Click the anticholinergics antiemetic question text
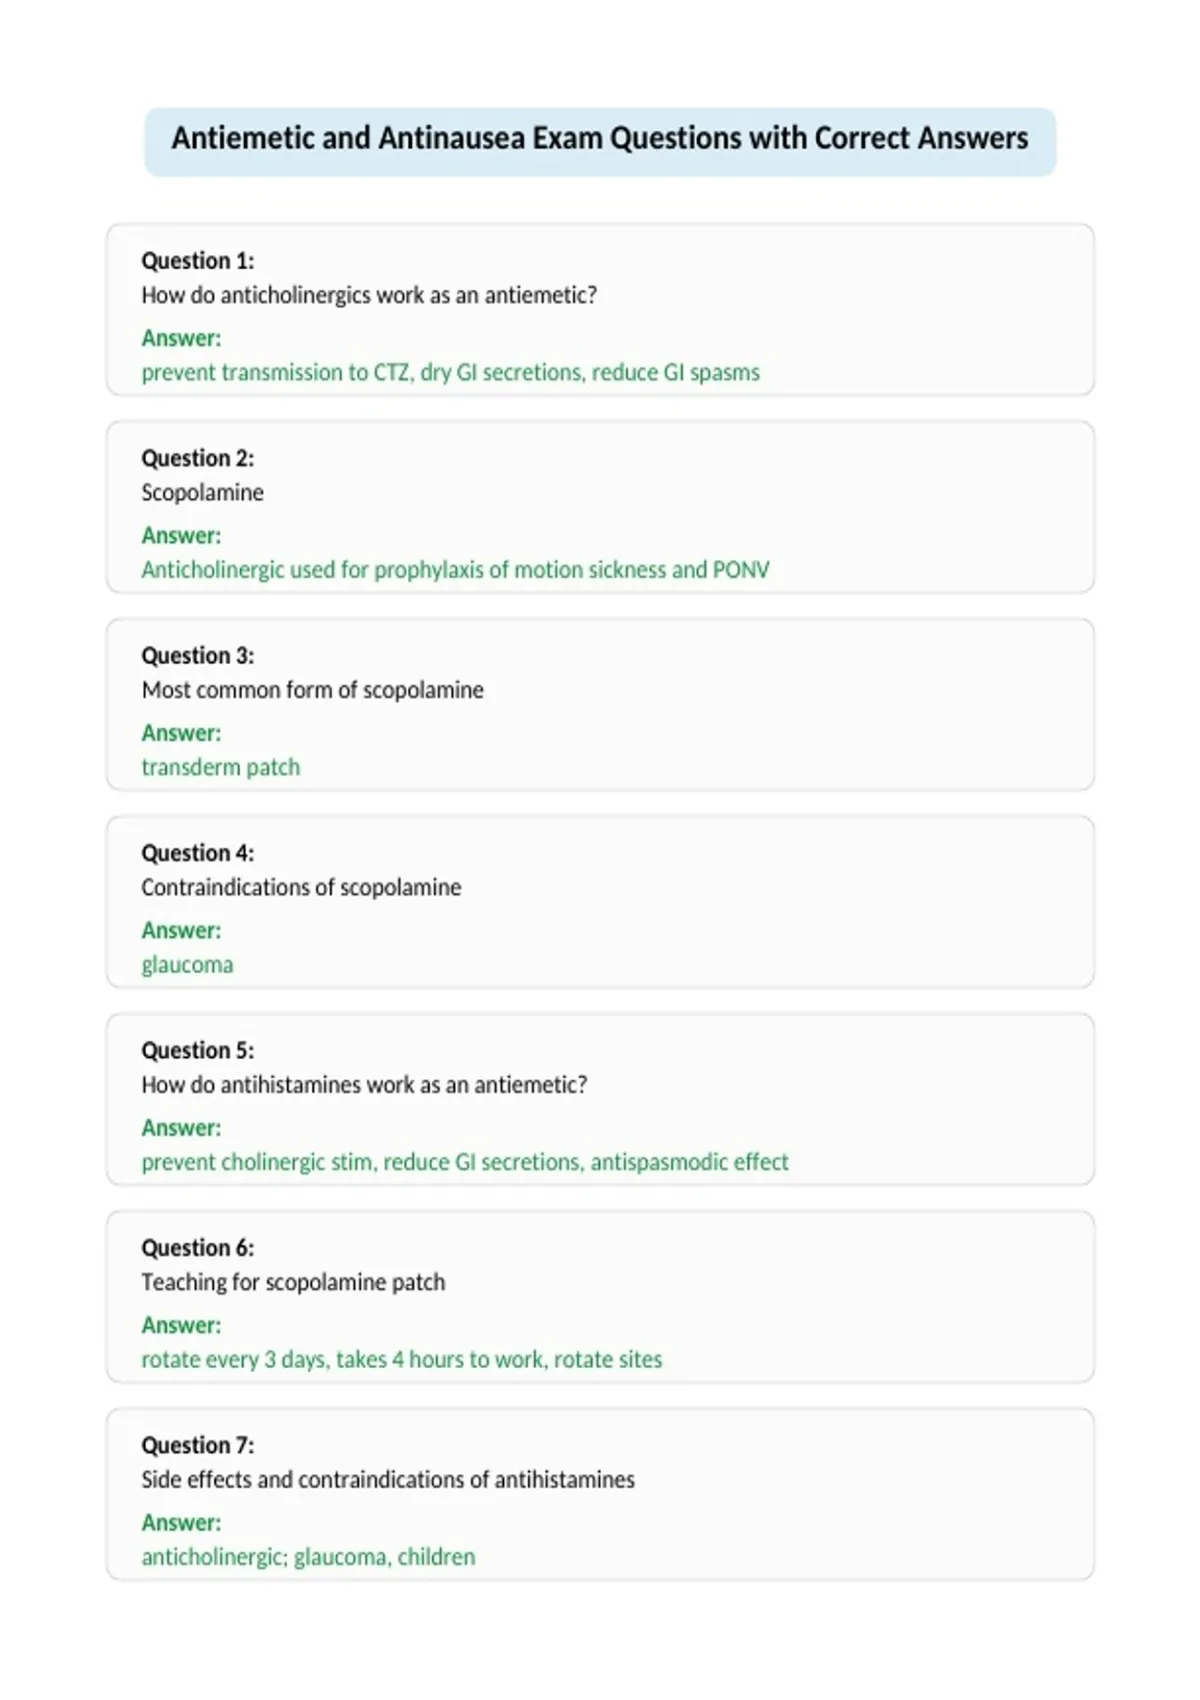The height and width of the screenshot is (1700, 1200). [x=369, y=295]
